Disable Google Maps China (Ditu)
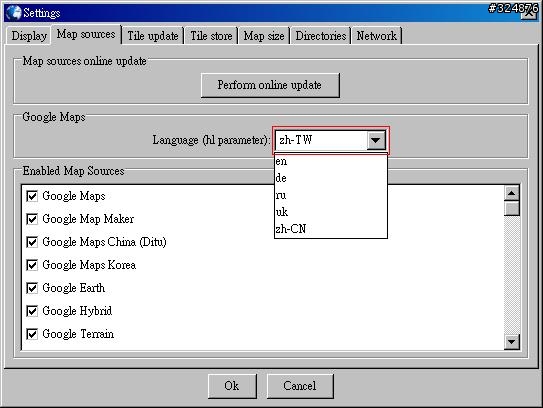 32,242
